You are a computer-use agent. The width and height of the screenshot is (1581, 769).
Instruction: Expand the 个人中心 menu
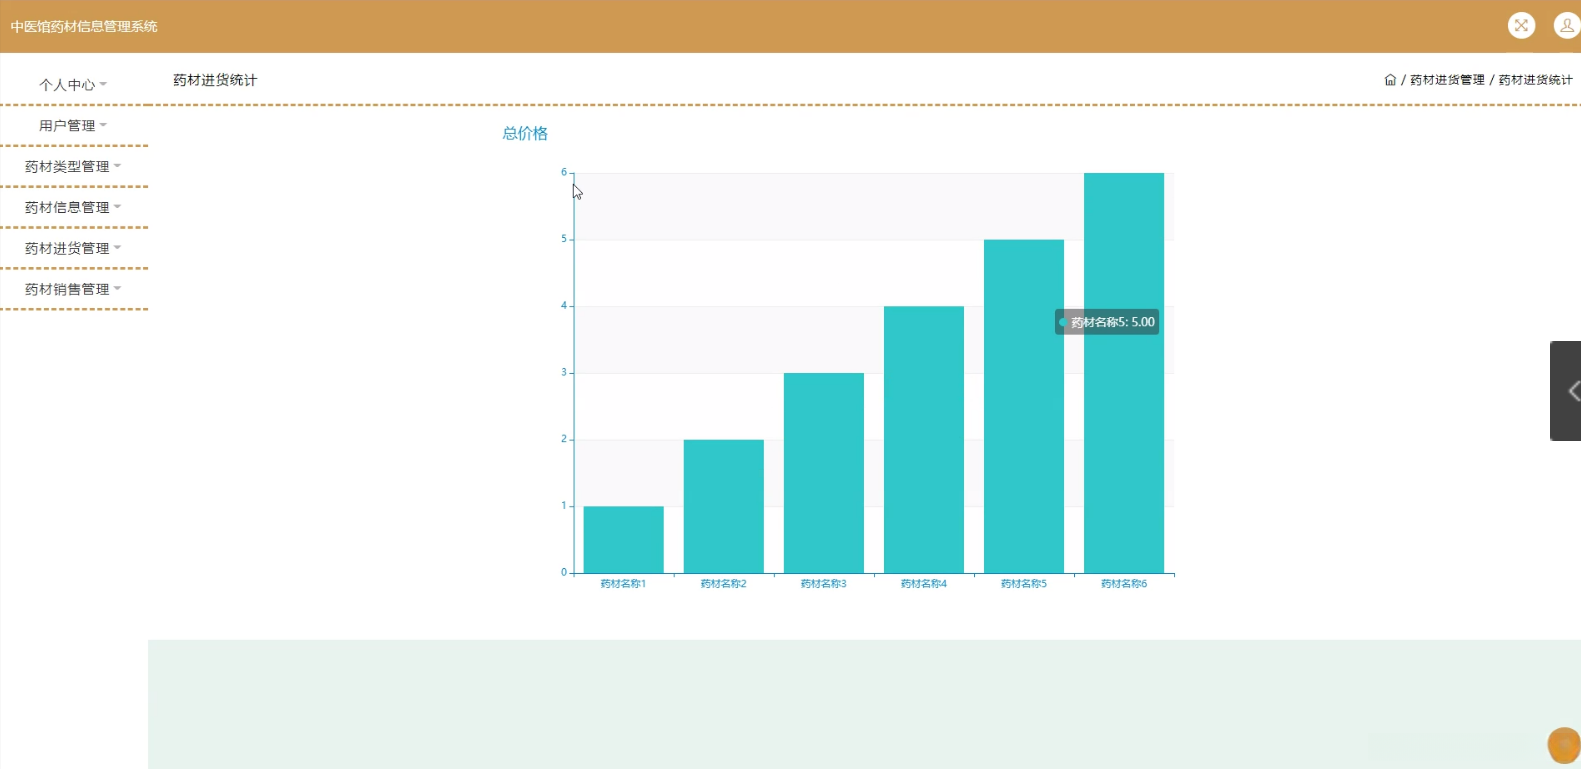point(73,85)
